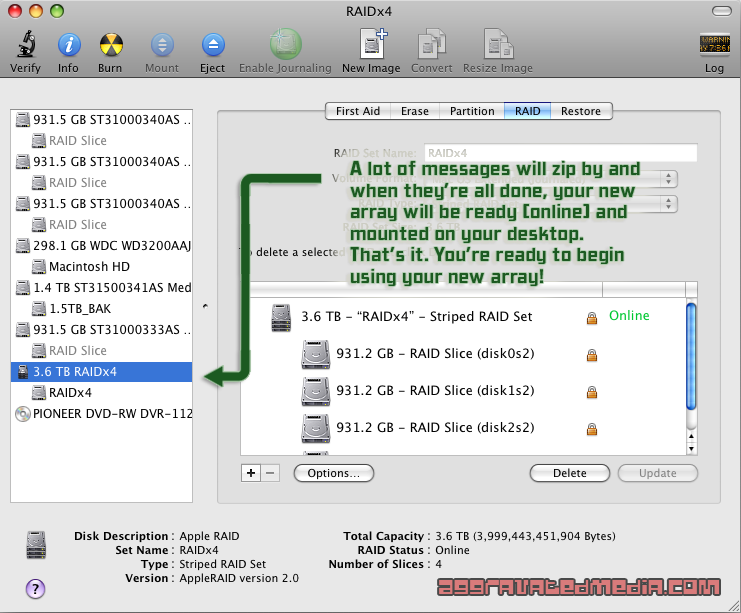Image resolution: width=741 pixels, height=613 pixels.
Task: Switch to the First Aid tab
Action: 358,111
